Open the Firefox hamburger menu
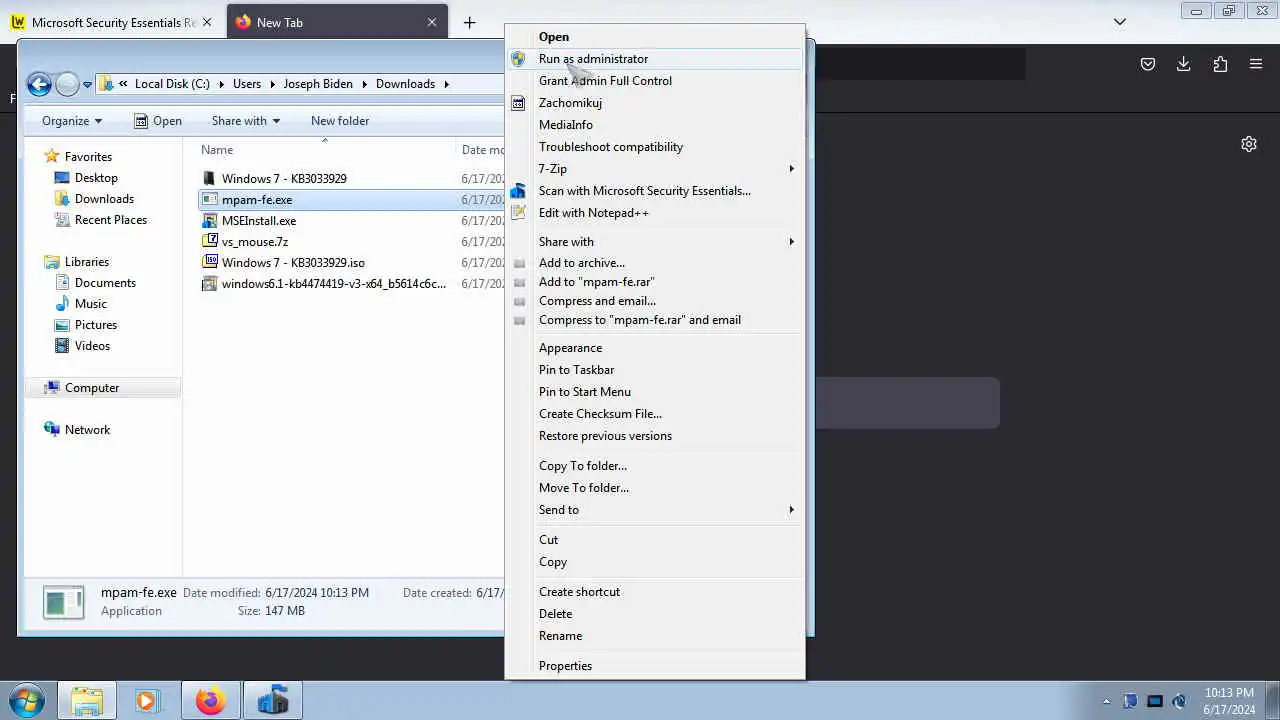This screenshot has height=720, width=1280. pos(1256,64)
